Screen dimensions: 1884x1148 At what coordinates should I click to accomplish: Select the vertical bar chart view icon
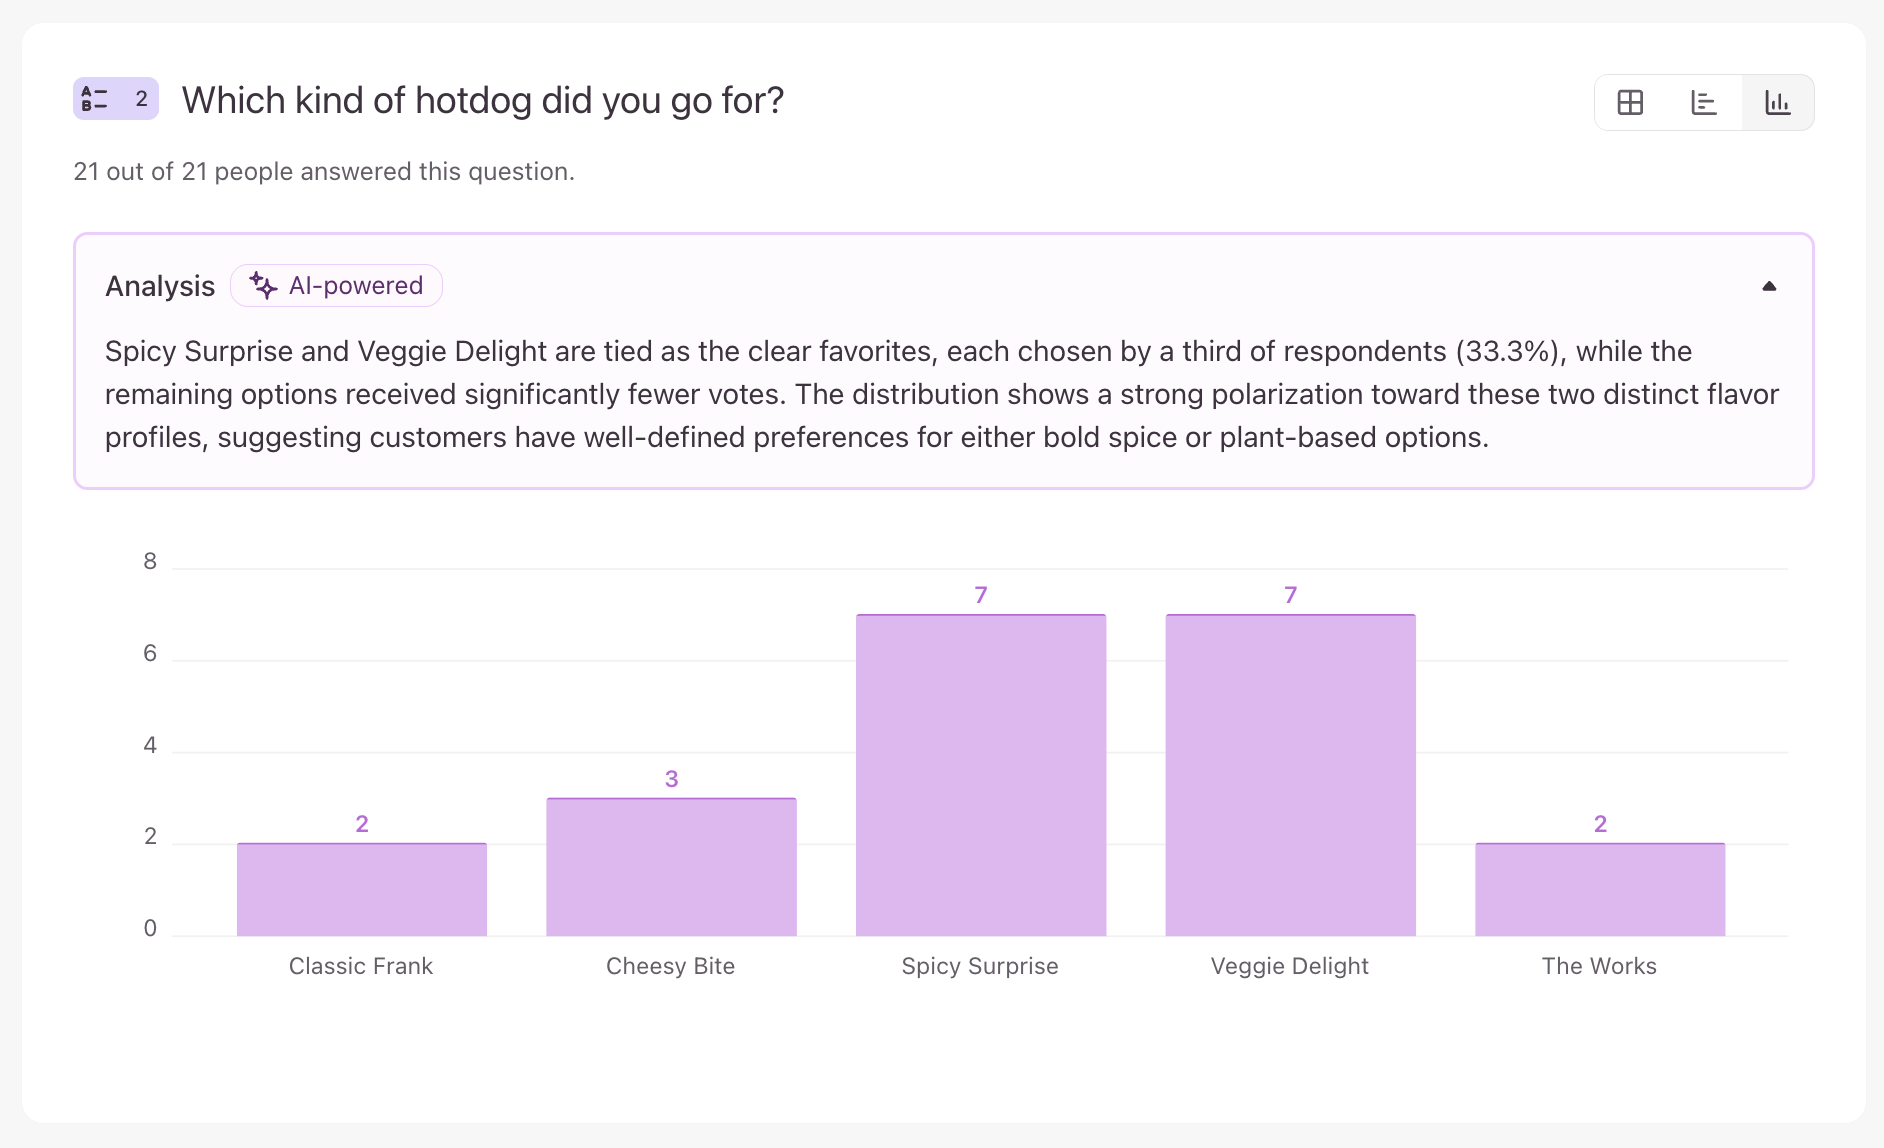[x=1777, y=102]
